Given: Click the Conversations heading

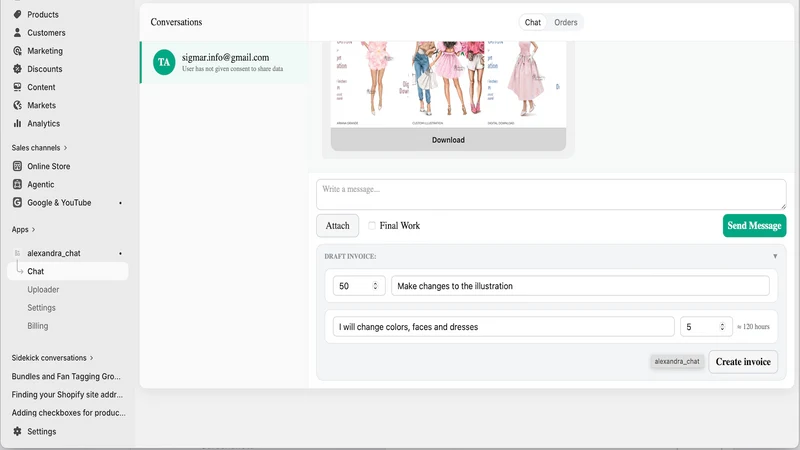Looking at the screenshot, I should pyautogui.click(x=176, y=22).
